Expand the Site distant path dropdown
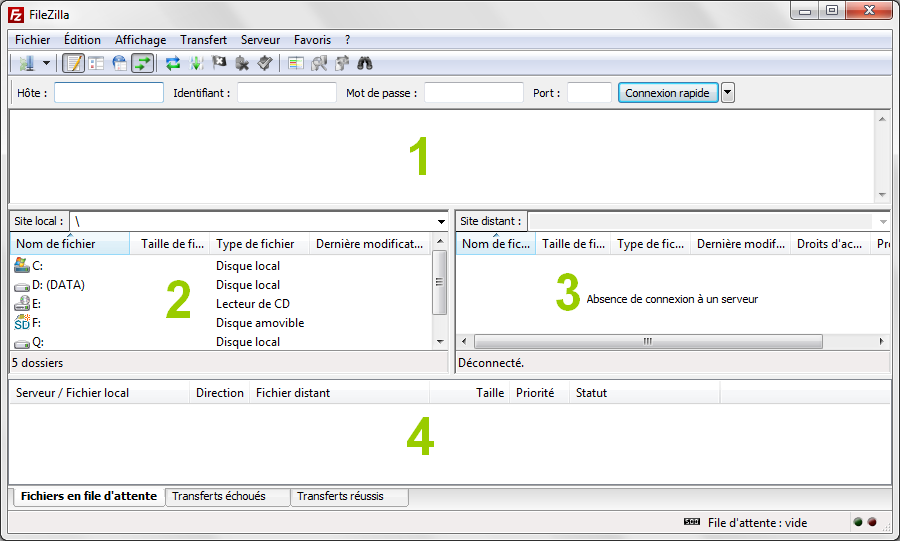 (x=883, y=221)
